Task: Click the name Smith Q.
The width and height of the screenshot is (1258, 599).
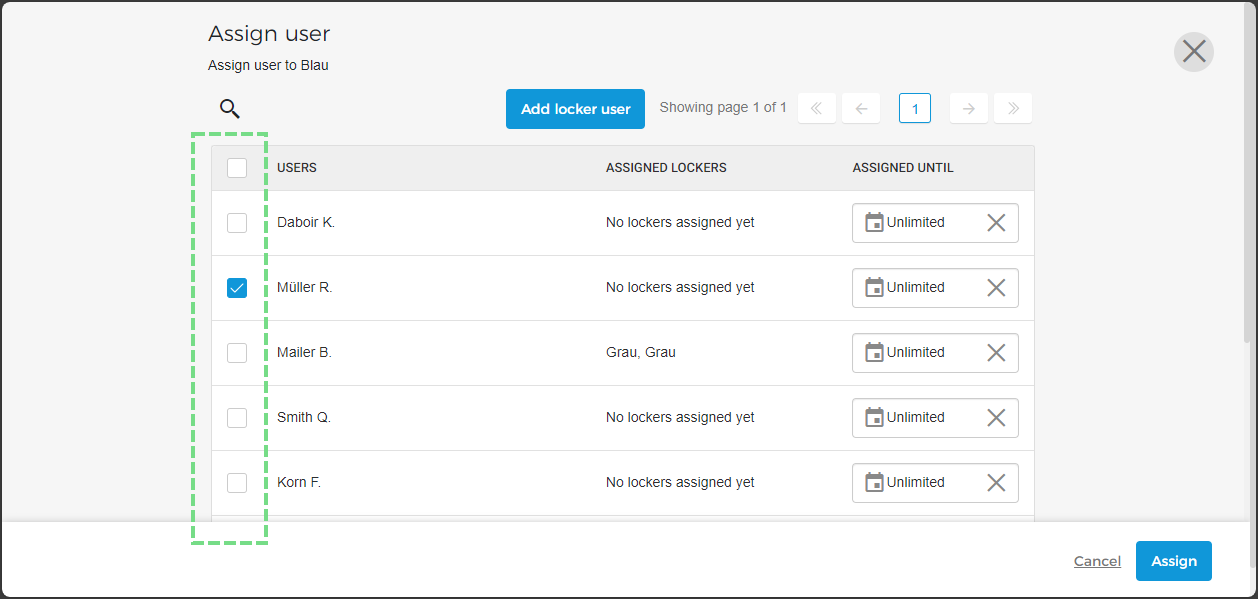Action: pos(304,418)
